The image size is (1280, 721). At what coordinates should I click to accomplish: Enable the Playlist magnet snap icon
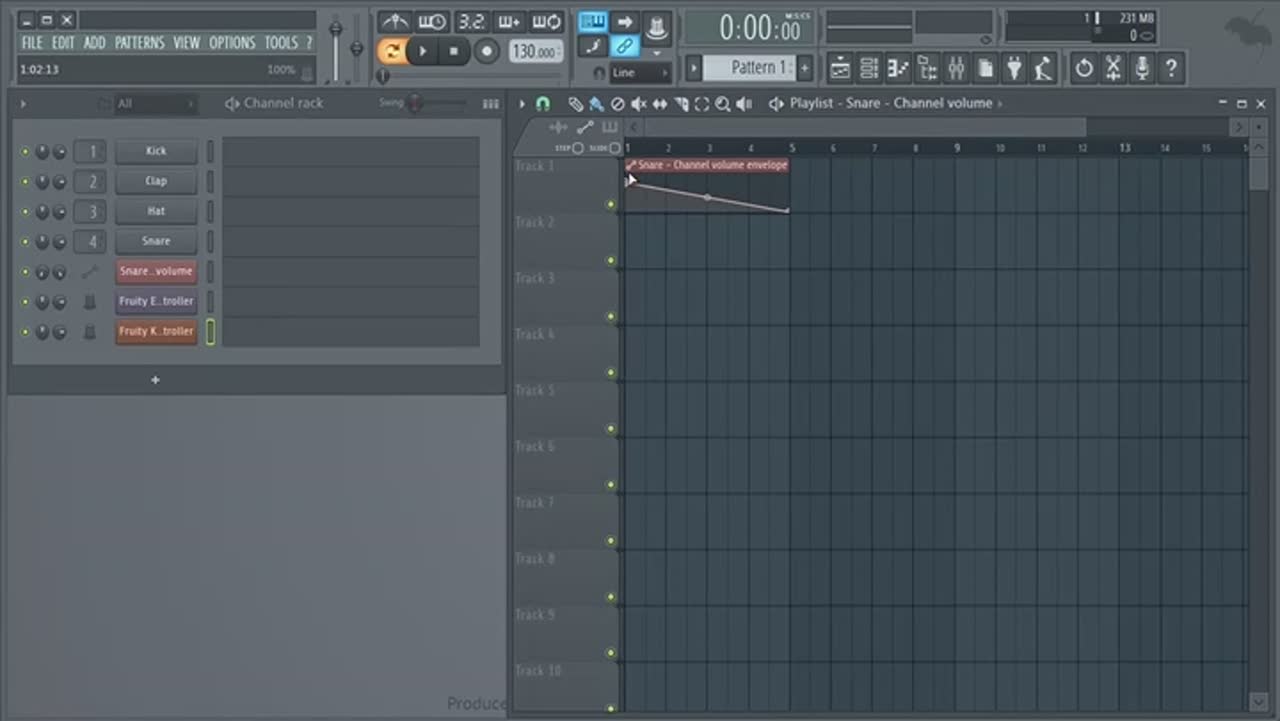click(x=543, y=104)
